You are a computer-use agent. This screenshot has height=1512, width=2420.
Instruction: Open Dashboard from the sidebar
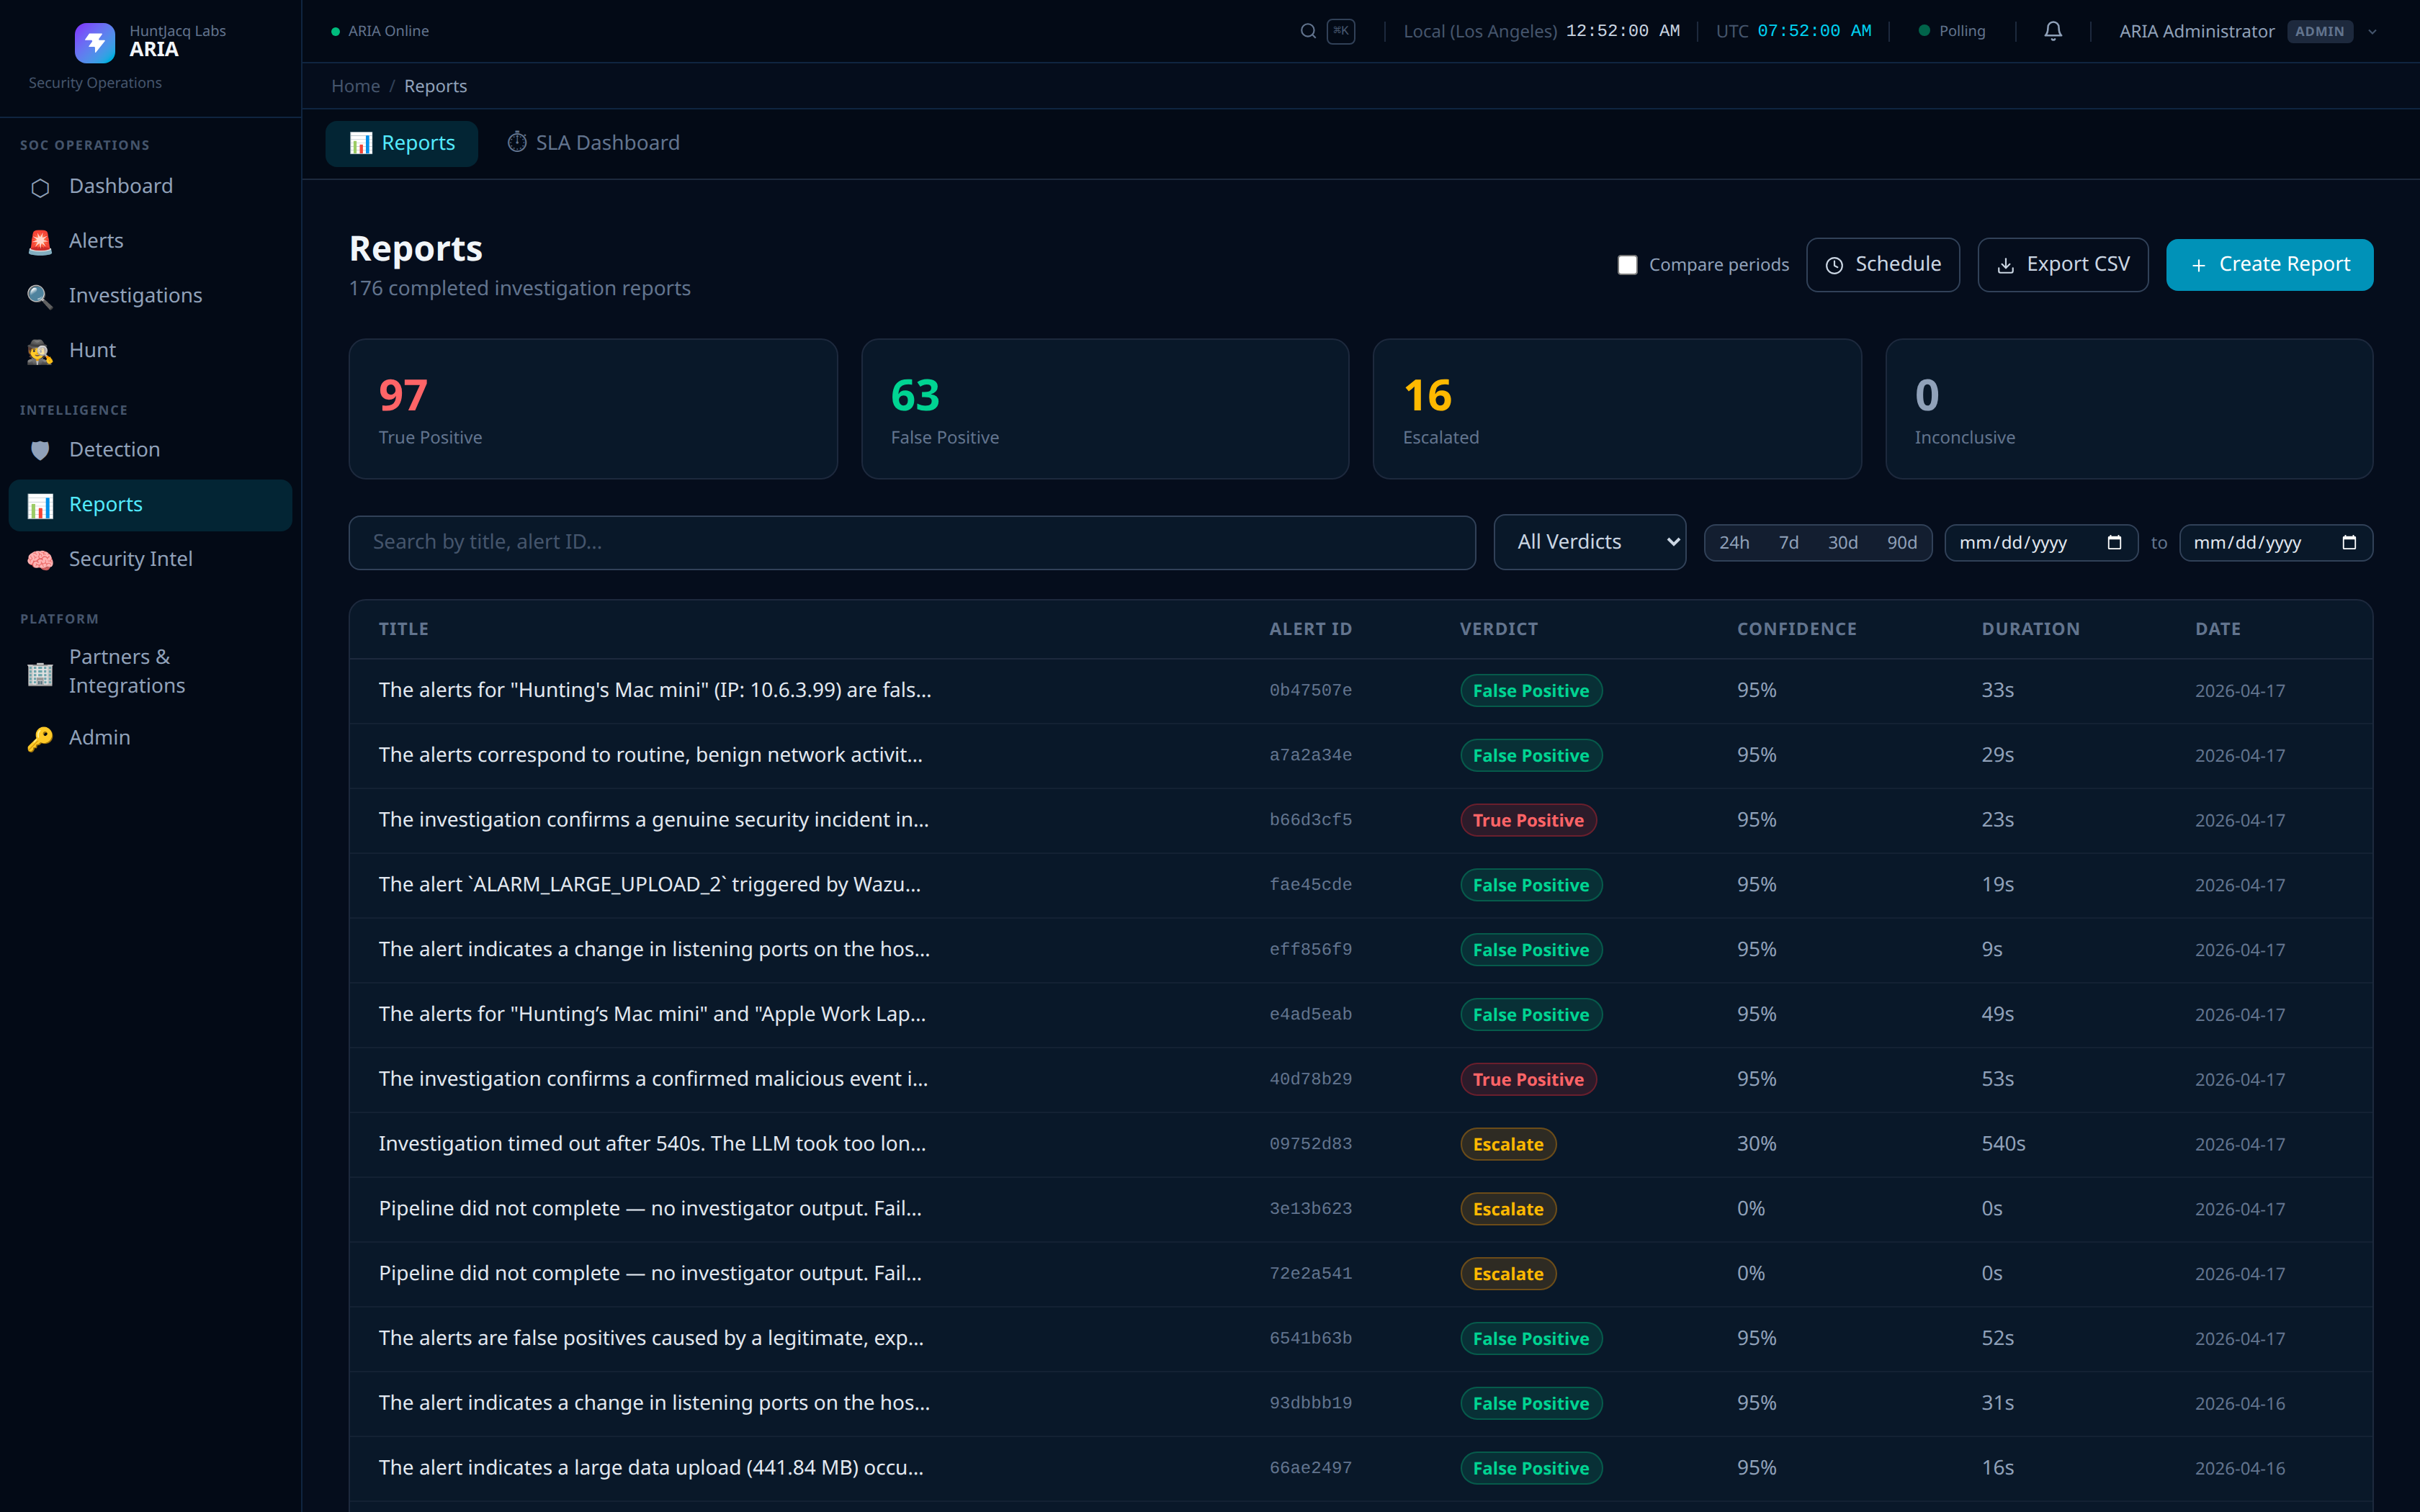(x=150, y=187)
